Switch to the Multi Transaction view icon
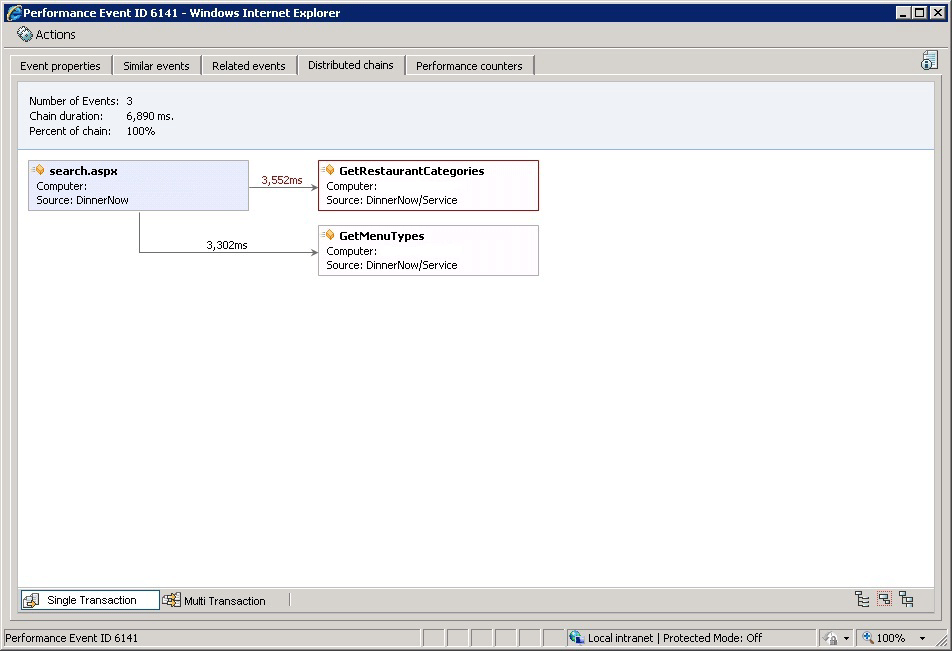The width and height of the screenshot is (952, 651). [x=172, y=600]
